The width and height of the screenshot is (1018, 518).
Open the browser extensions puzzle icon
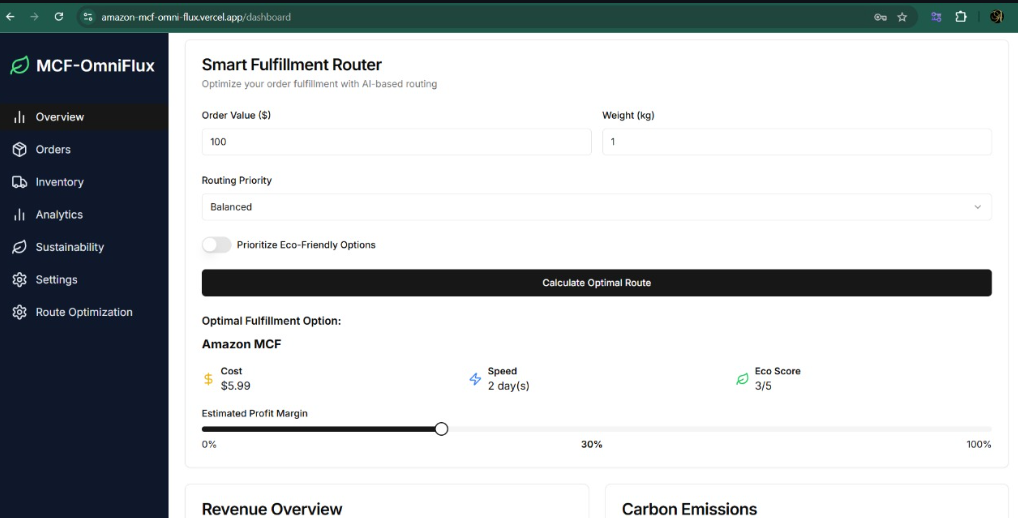[961, 17]
